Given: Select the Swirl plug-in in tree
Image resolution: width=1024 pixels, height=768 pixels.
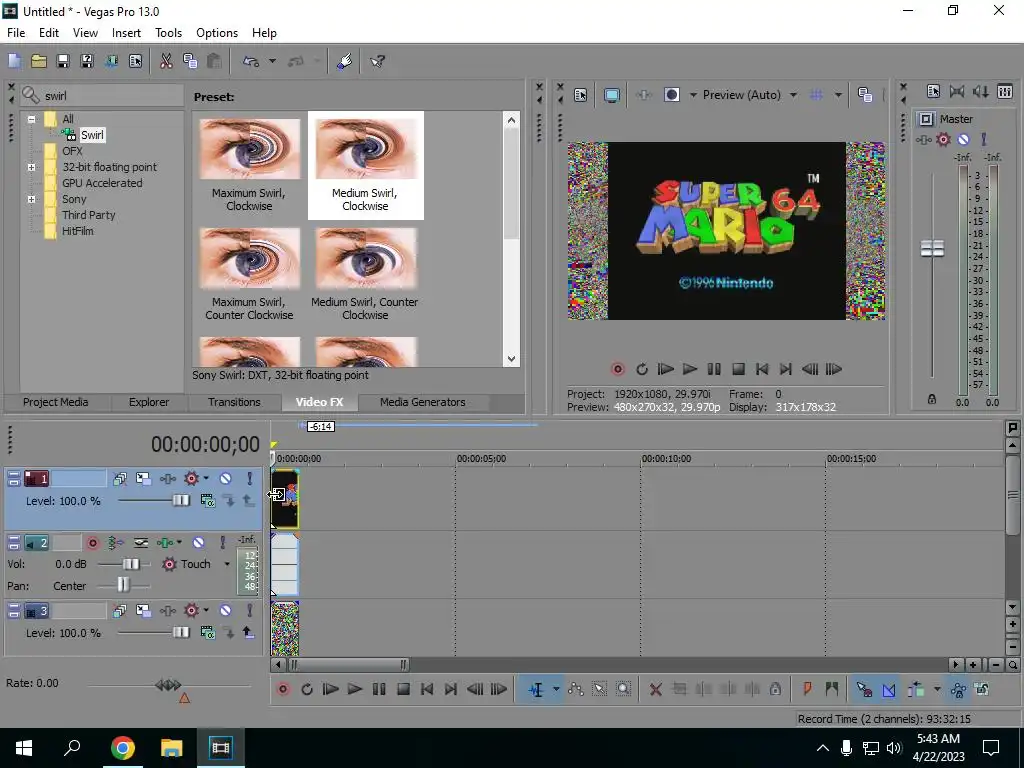Looking at the screenshot, I should click(x=92, y=135).
